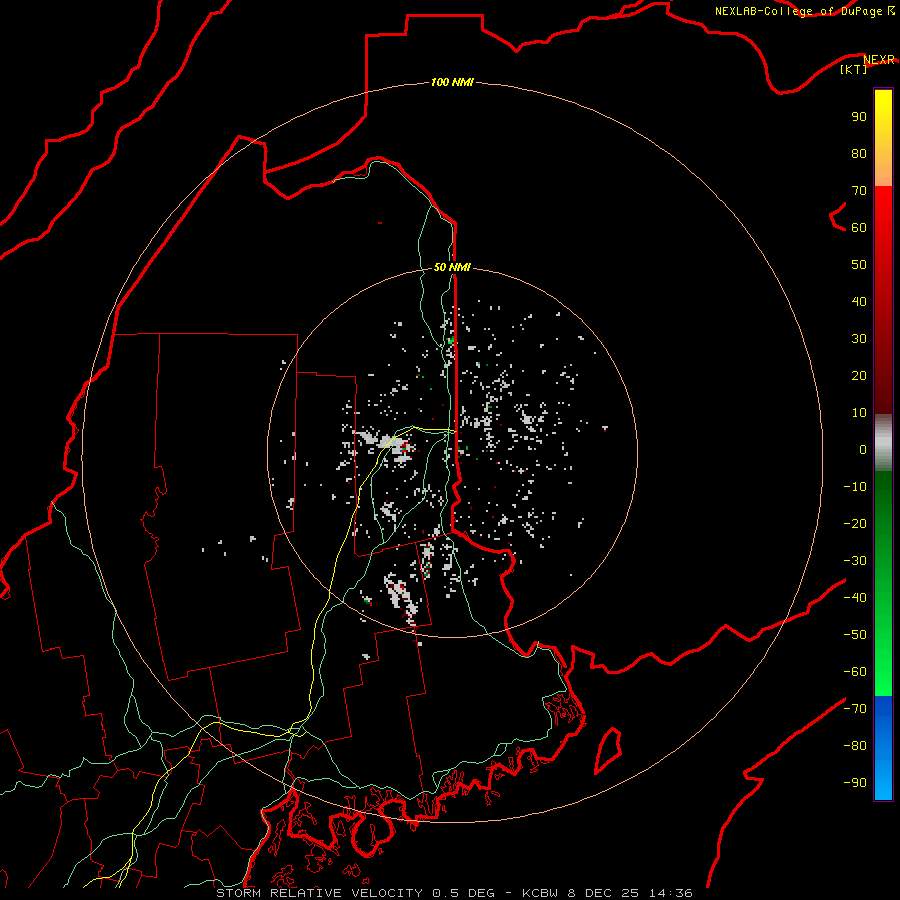Click the red island outline offshore
Screen dimensions: 900x900
click(608, 750)
